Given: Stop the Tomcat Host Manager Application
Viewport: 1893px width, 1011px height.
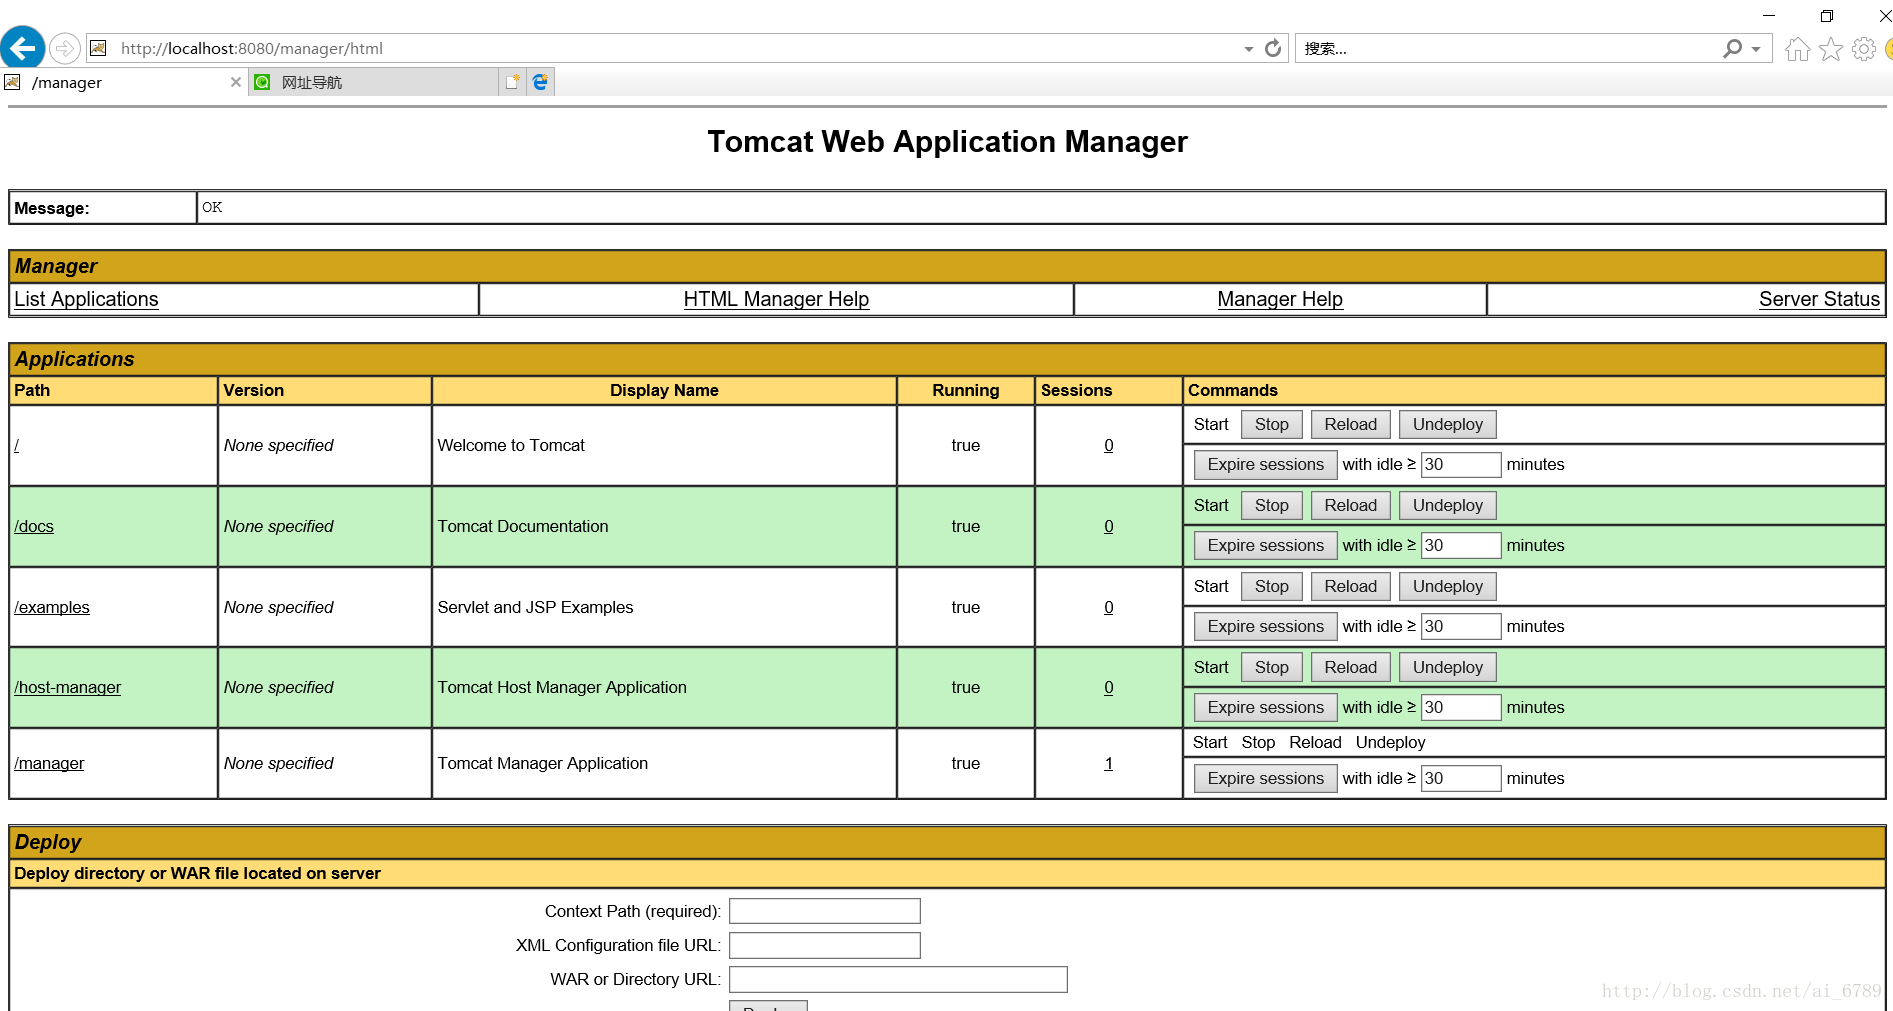Looking at the screenshot, I should tap(1271, 667).
